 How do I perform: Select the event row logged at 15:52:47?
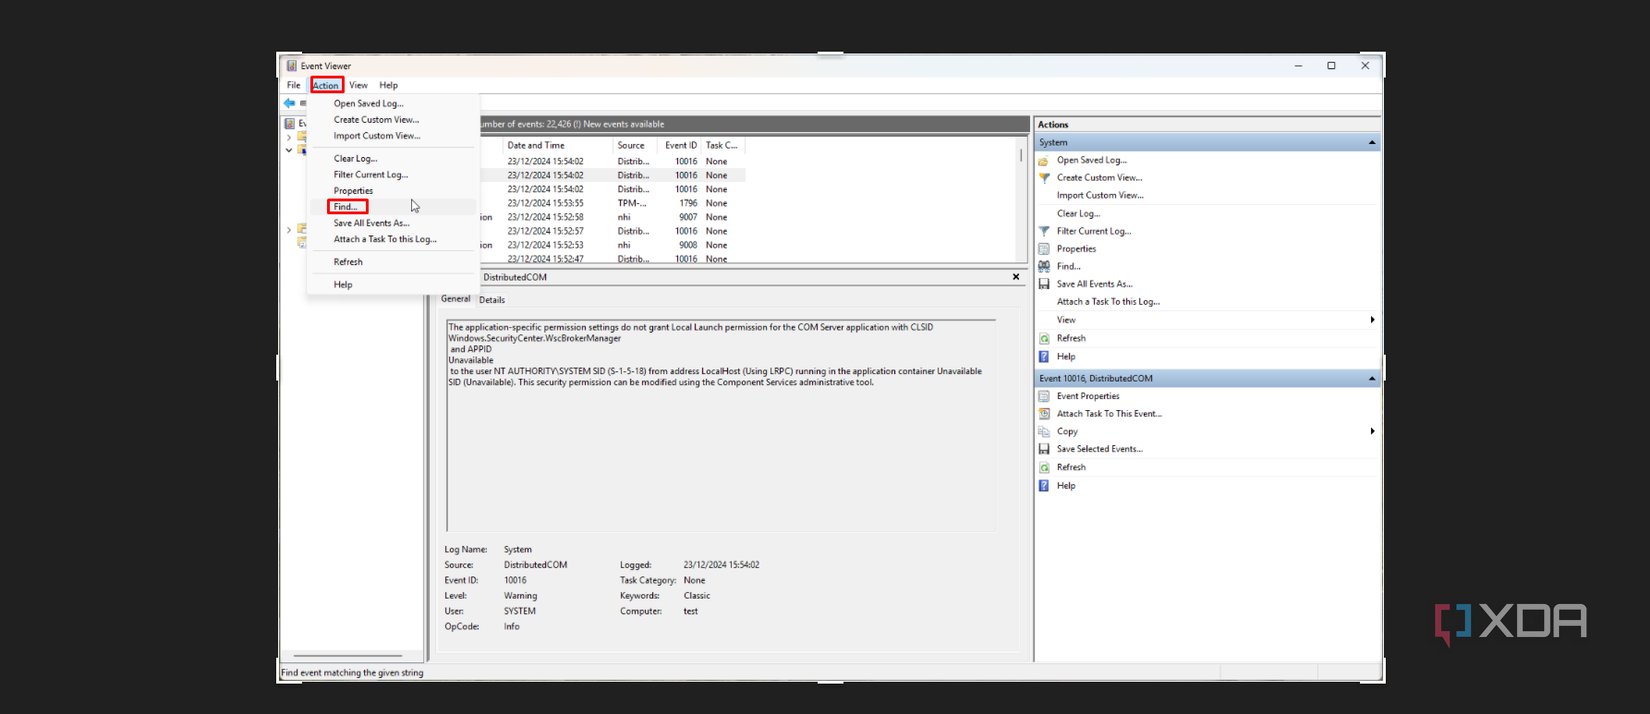coord(612,259)
